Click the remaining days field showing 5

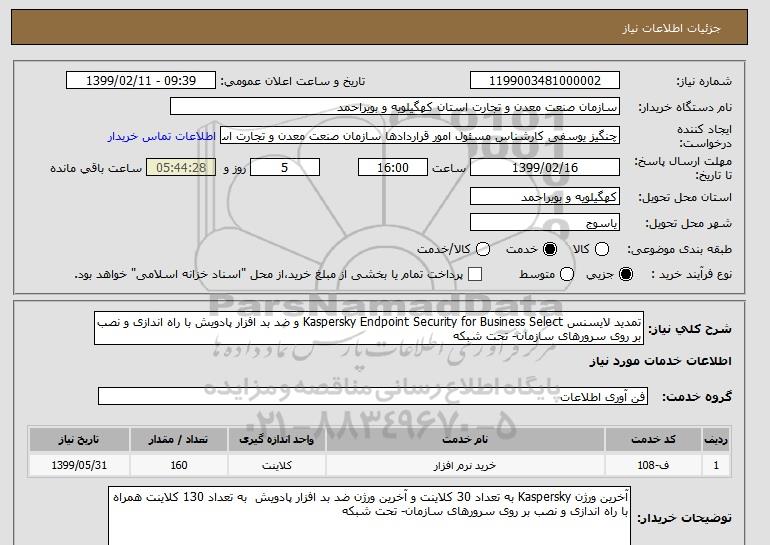[285, 167]
